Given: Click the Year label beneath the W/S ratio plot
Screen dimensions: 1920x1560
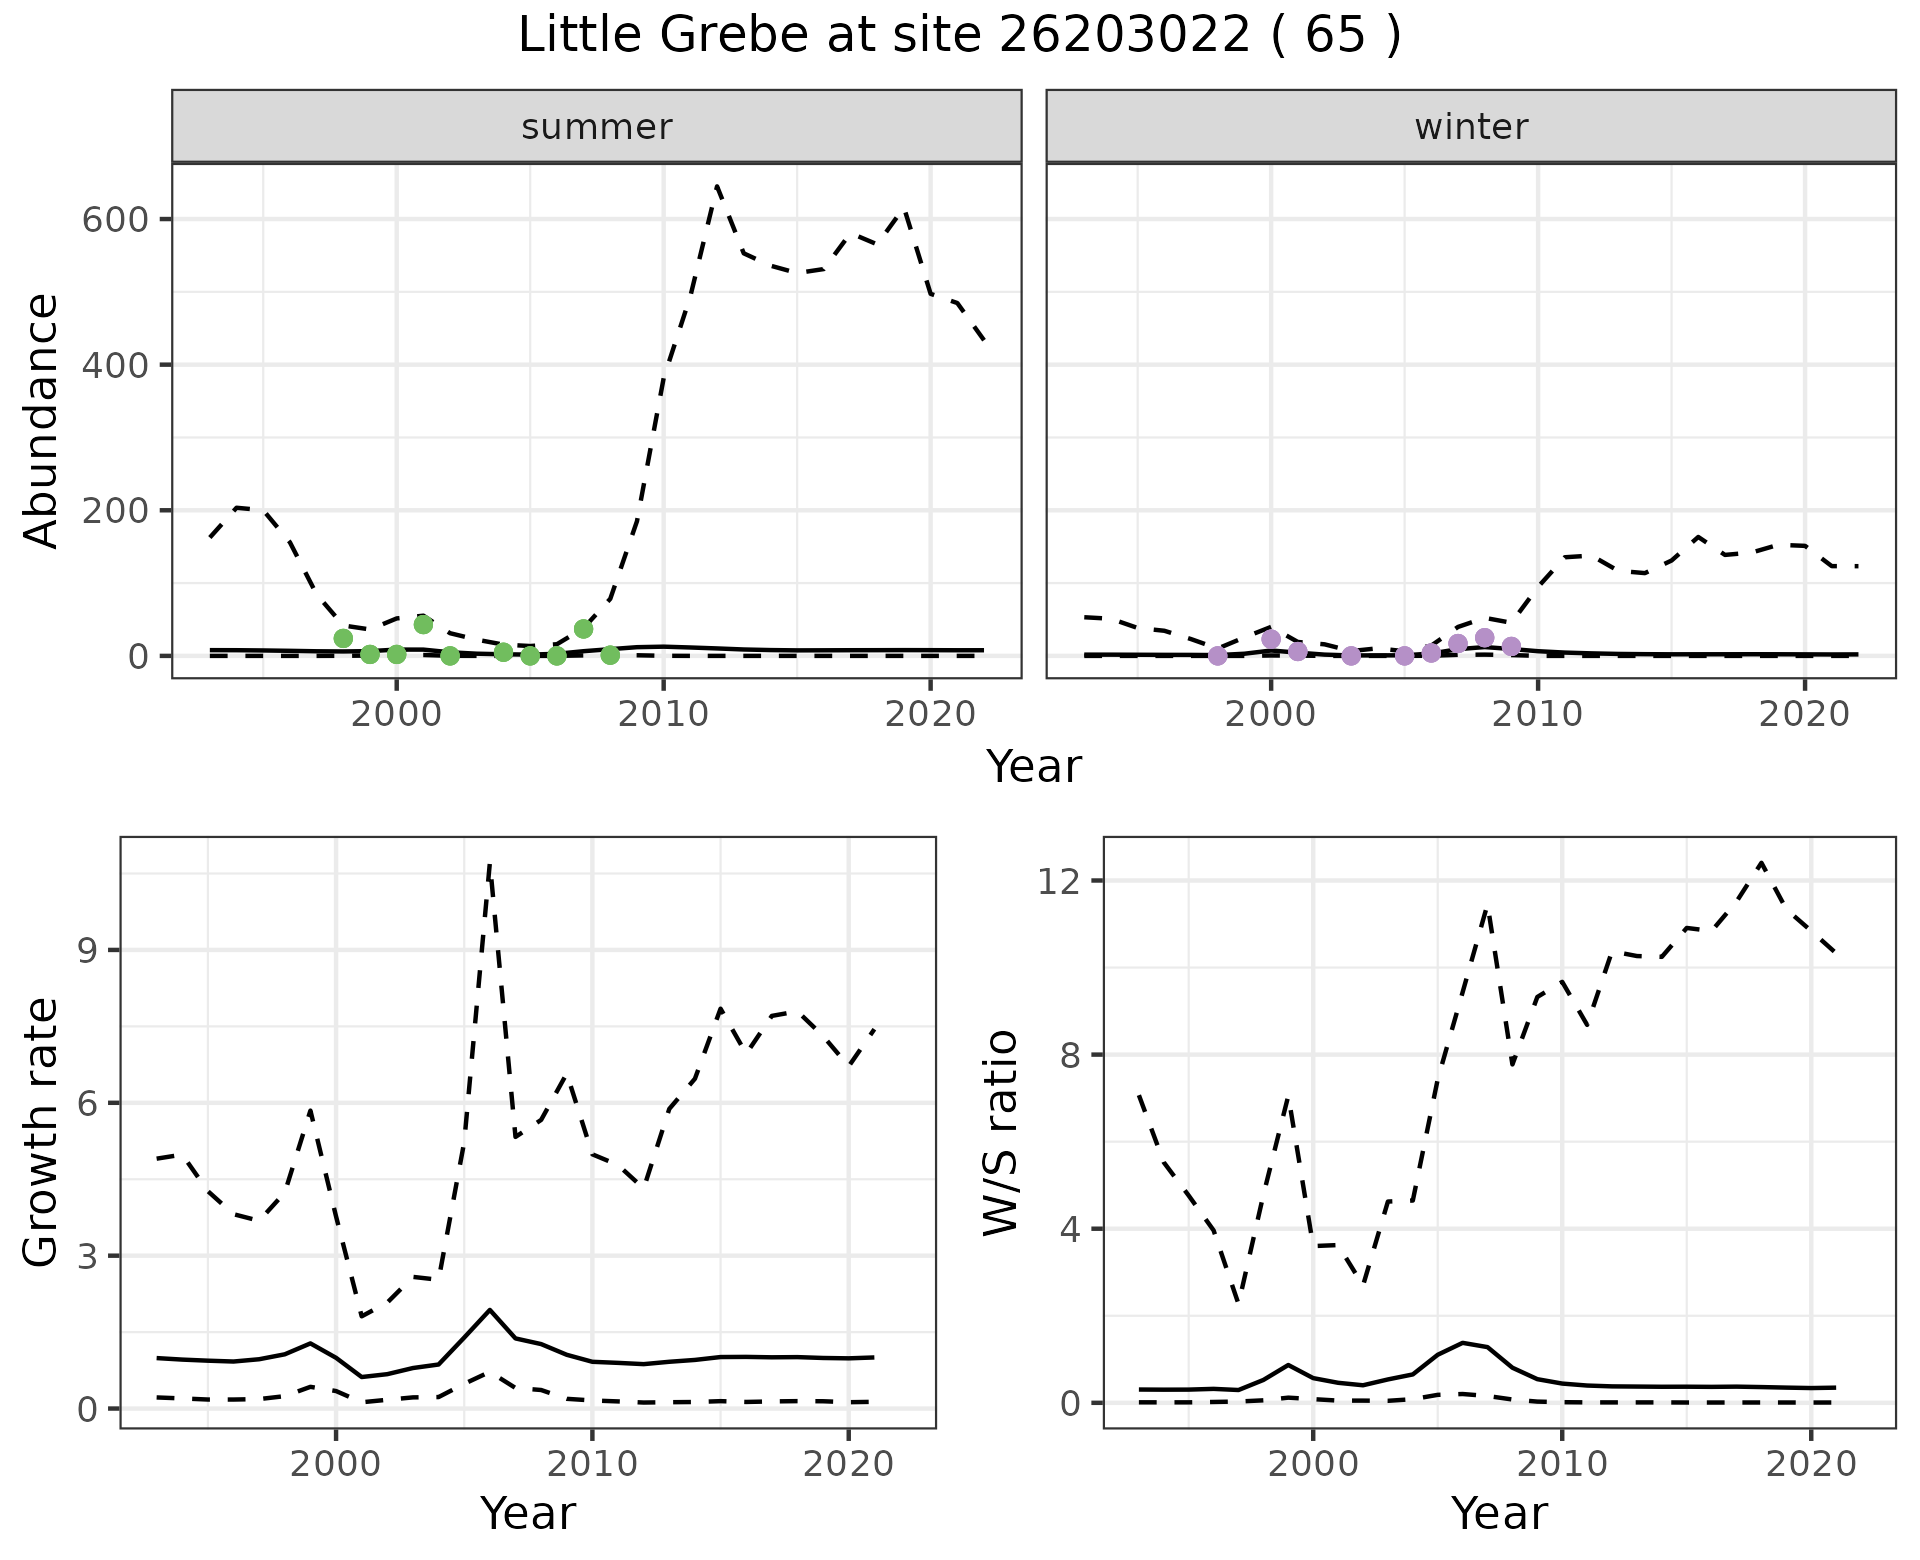Looking at the screenshot, I should pyautogui.click(x=1498, y=1514).
